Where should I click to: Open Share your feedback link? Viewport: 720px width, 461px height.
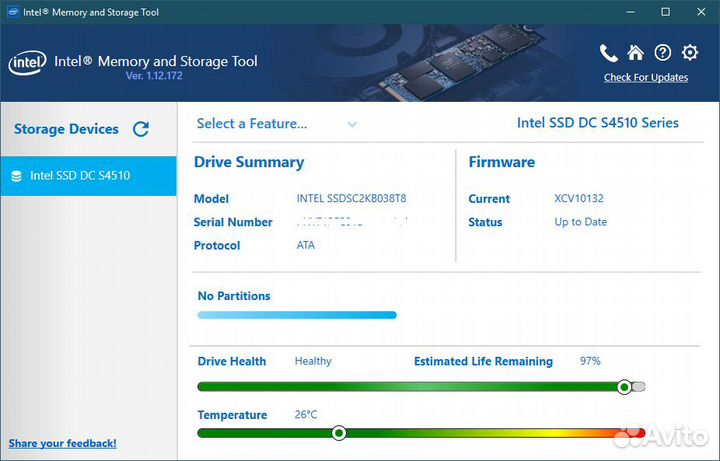[62, 443]
